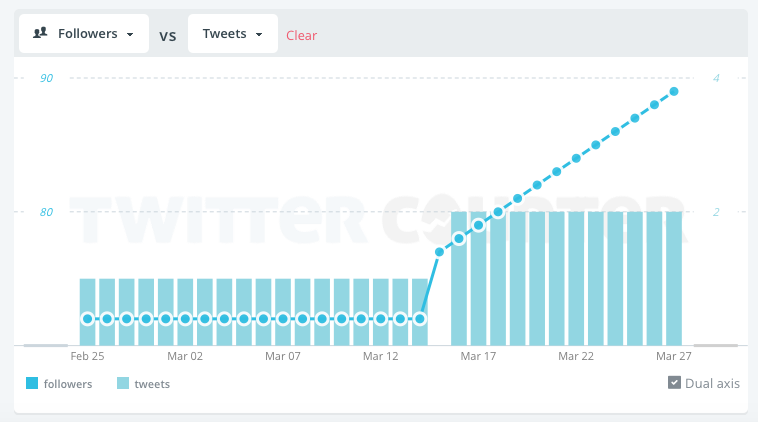
Task: Toggle the tweets series via its legend label
Action: tap(152, 383)
